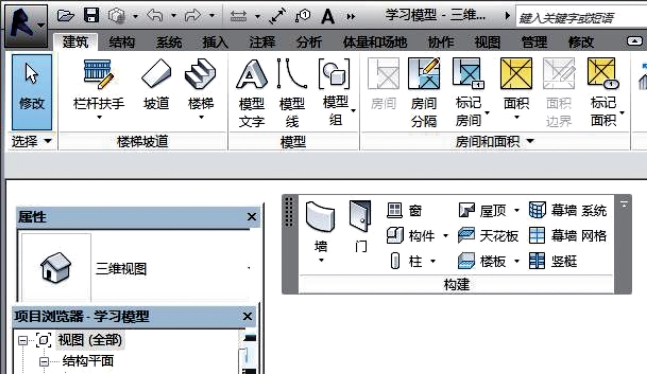Viewport: 647px width, 374px height.
Task: Click the Tag by Category icon
Action: tap(303, 16)
